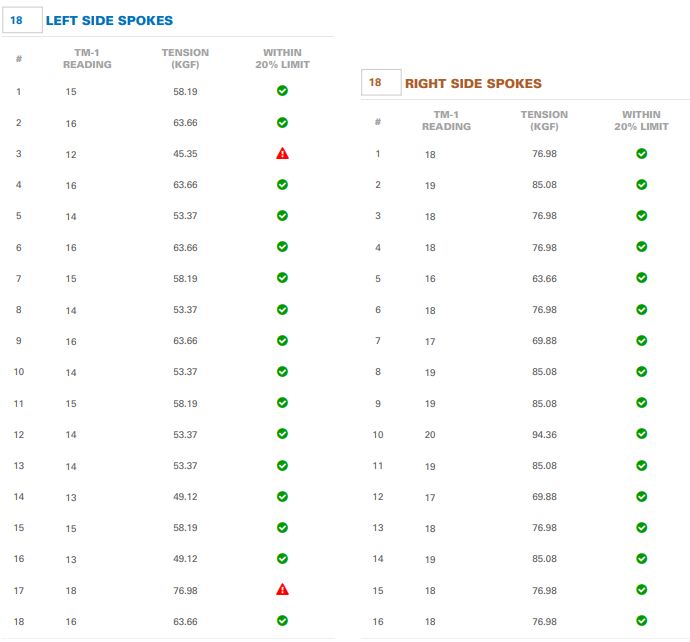Click the right side spoke count field

381,83
